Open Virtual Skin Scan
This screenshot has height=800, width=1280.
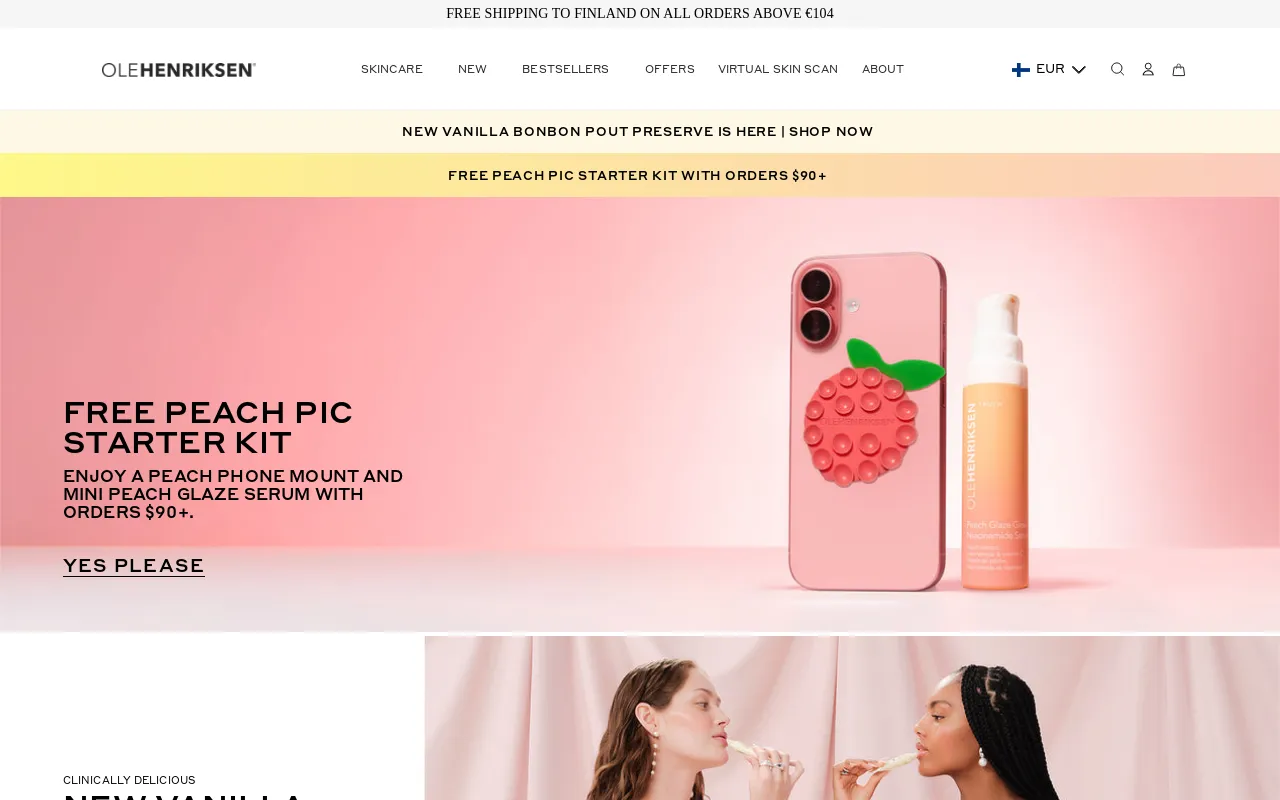[778, 69]
